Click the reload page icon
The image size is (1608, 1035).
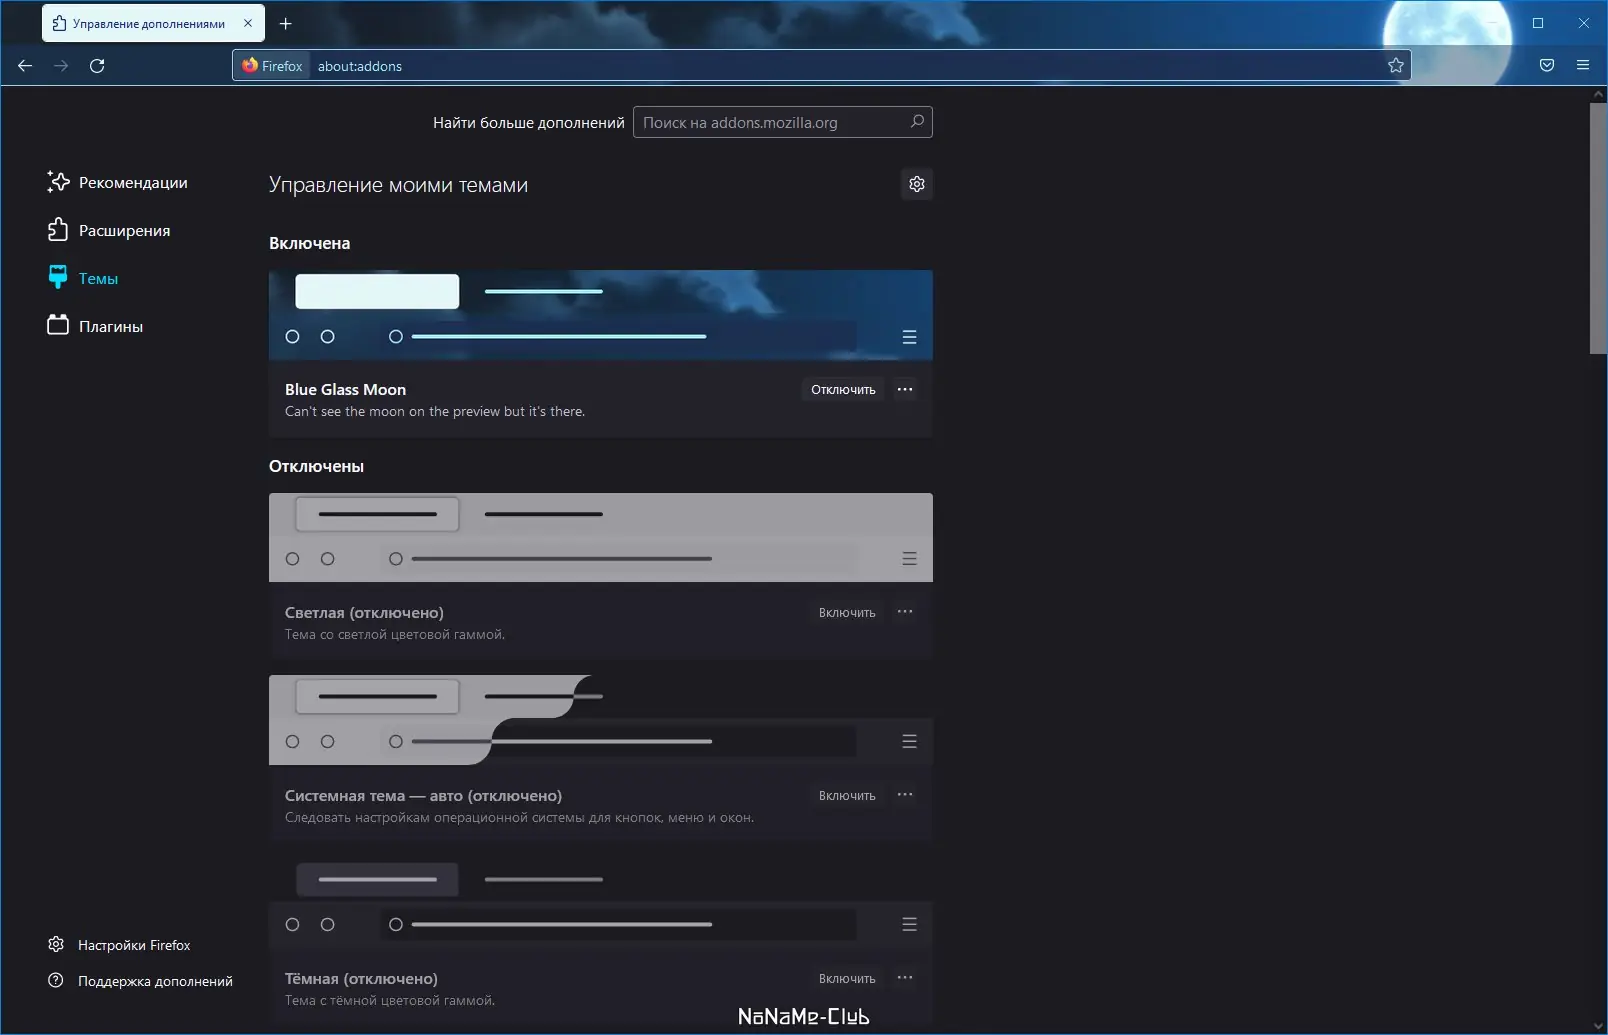coord(97,66)
